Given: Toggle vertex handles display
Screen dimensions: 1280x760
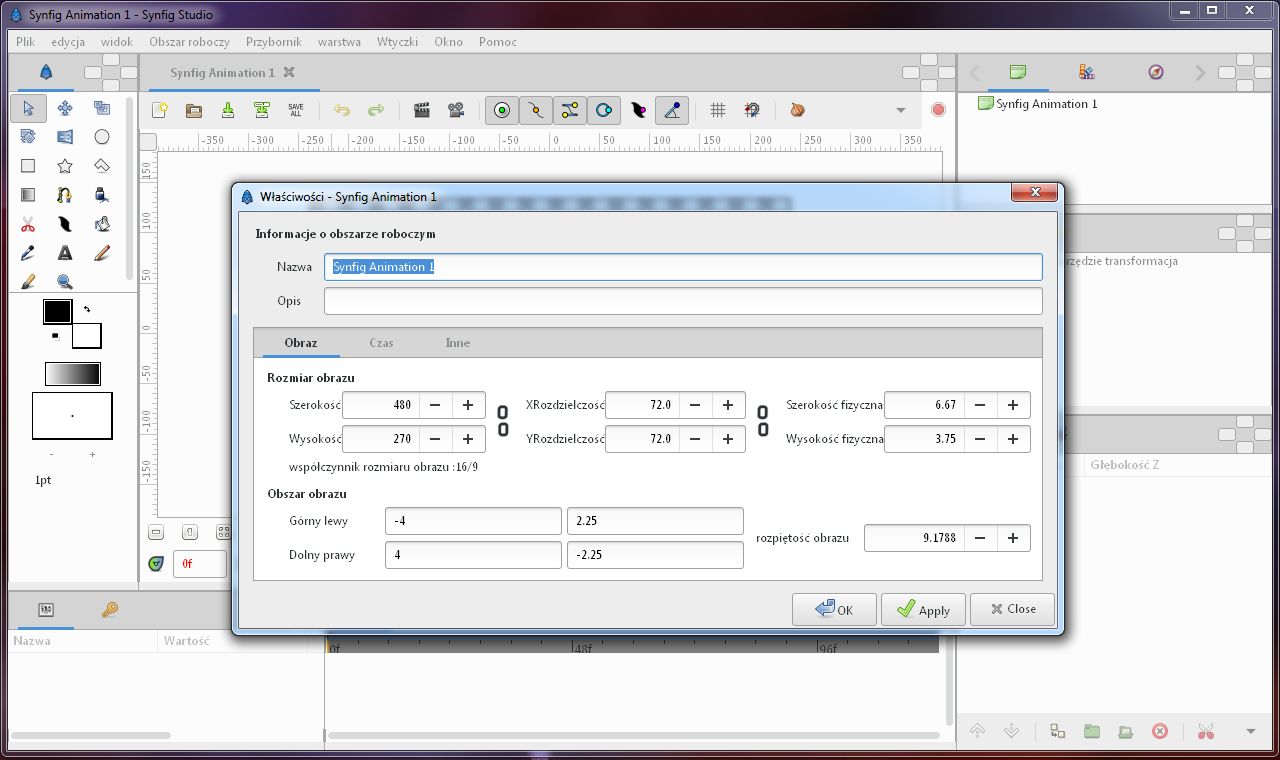Looking at the screenshot, I should click(x=536, y=110).
